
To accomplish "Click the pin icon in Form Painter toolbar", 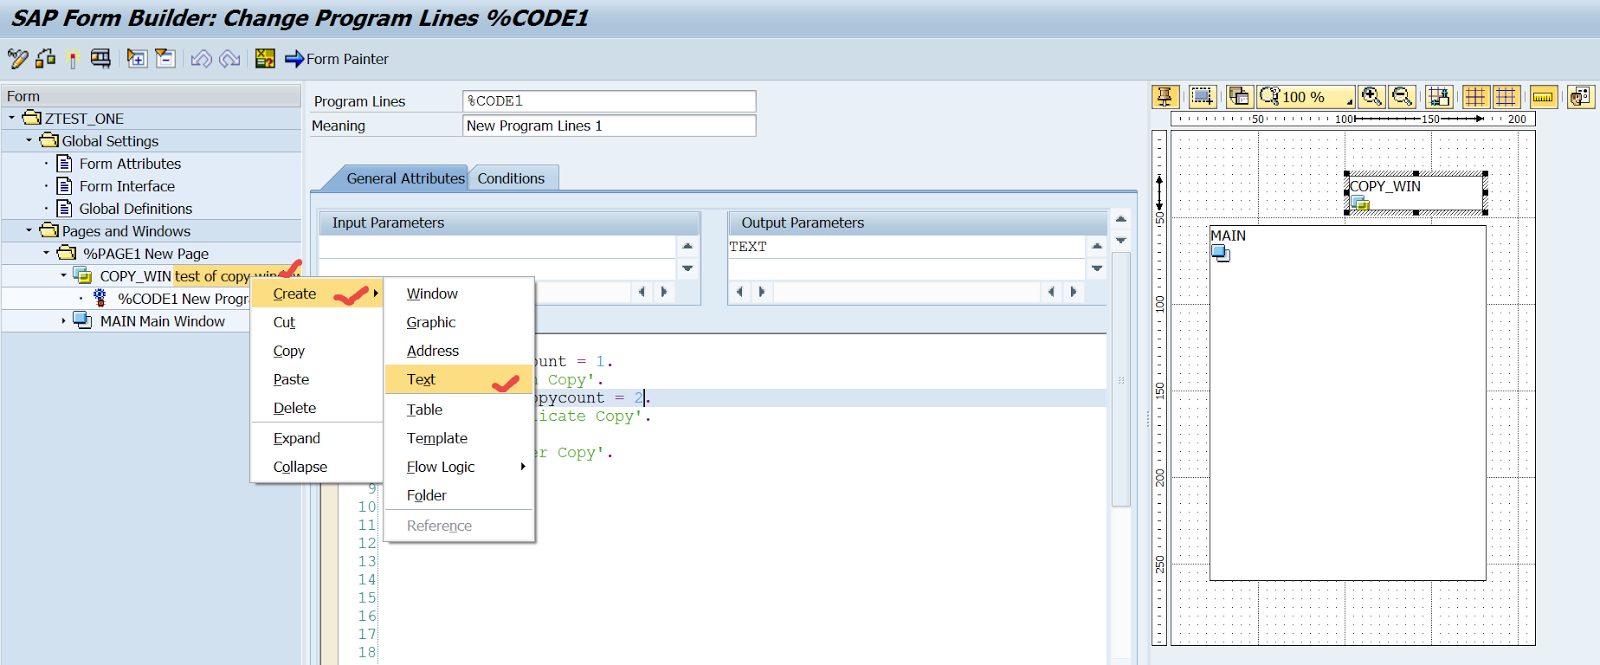I will click(1165, 97).
